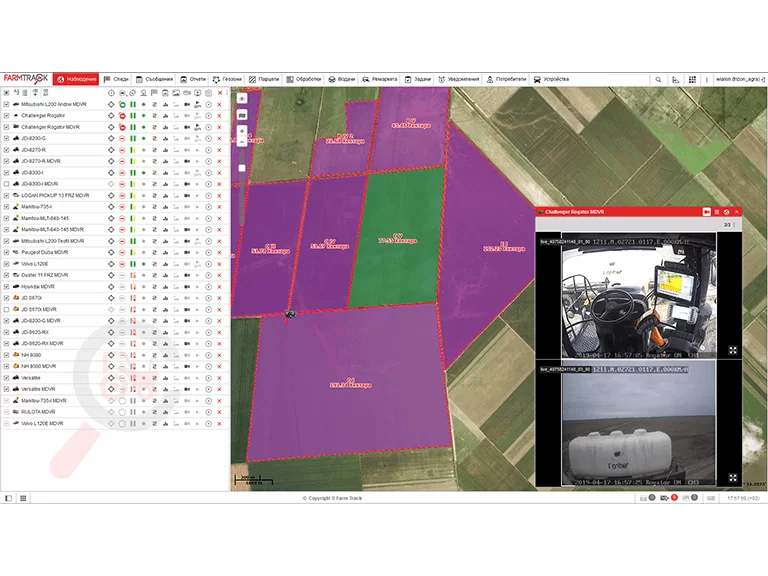
Task: Toggle map visible layers eye button
Action: click(242, 98)
